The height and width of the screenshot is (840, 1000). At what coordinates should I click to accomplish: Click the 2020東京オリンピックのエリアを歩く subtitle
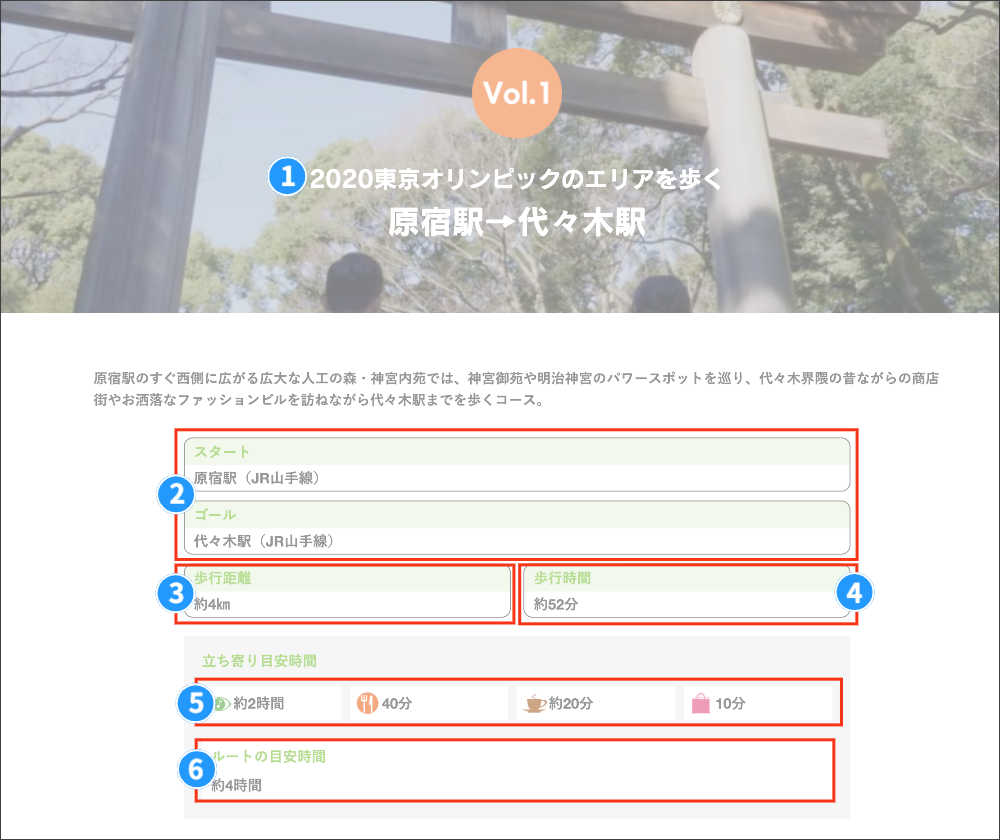[x=515, y=180]
